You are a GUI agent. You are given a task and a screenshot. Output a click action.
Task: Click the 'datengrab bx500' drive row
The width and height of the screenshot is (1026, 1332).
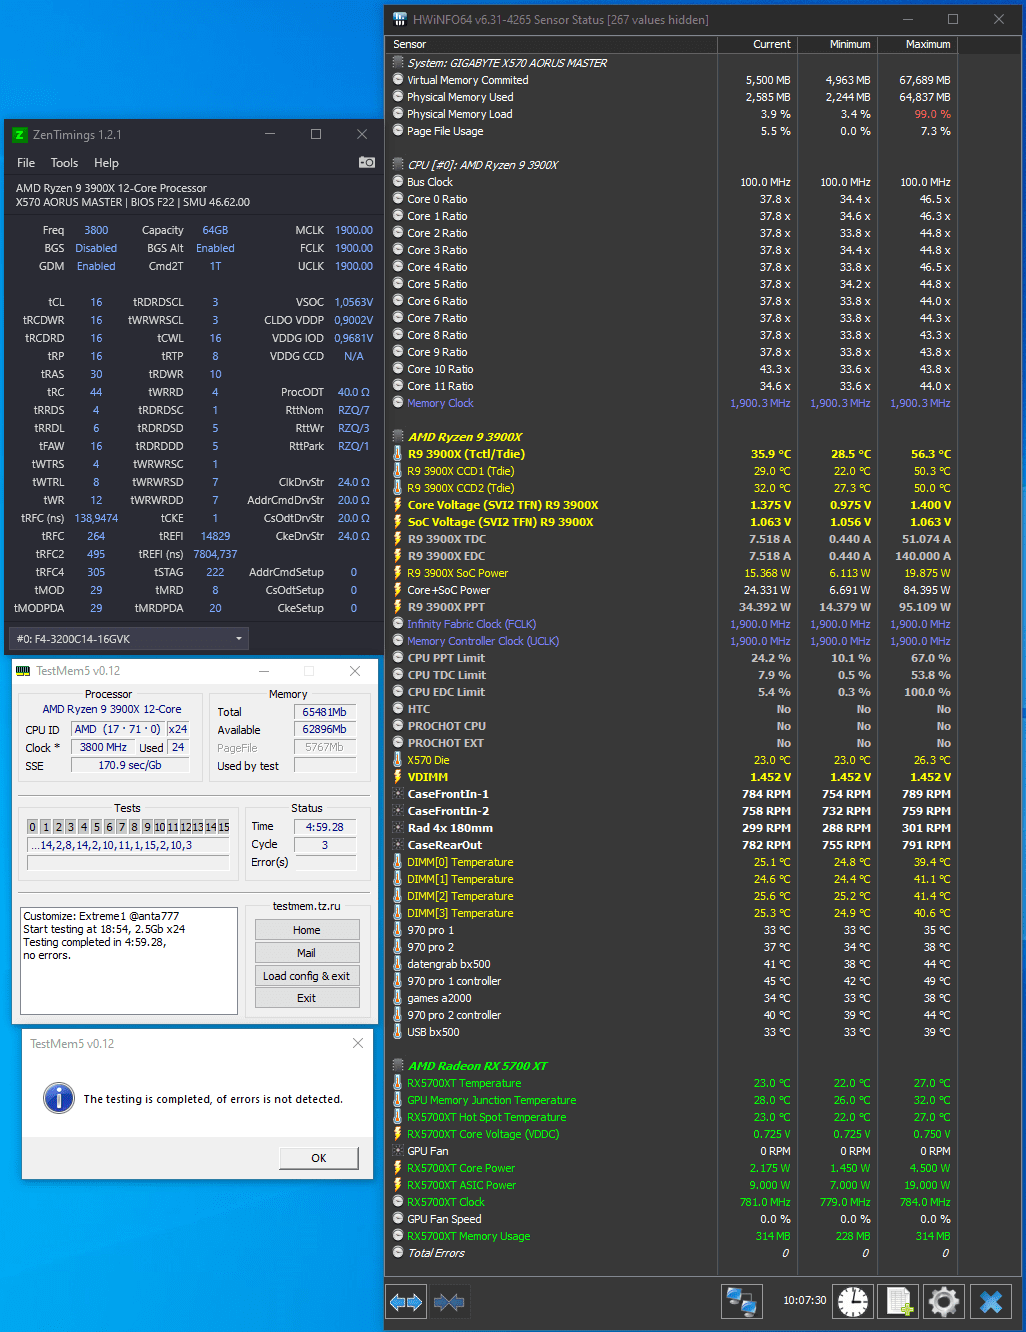click(x=672, y=964)
